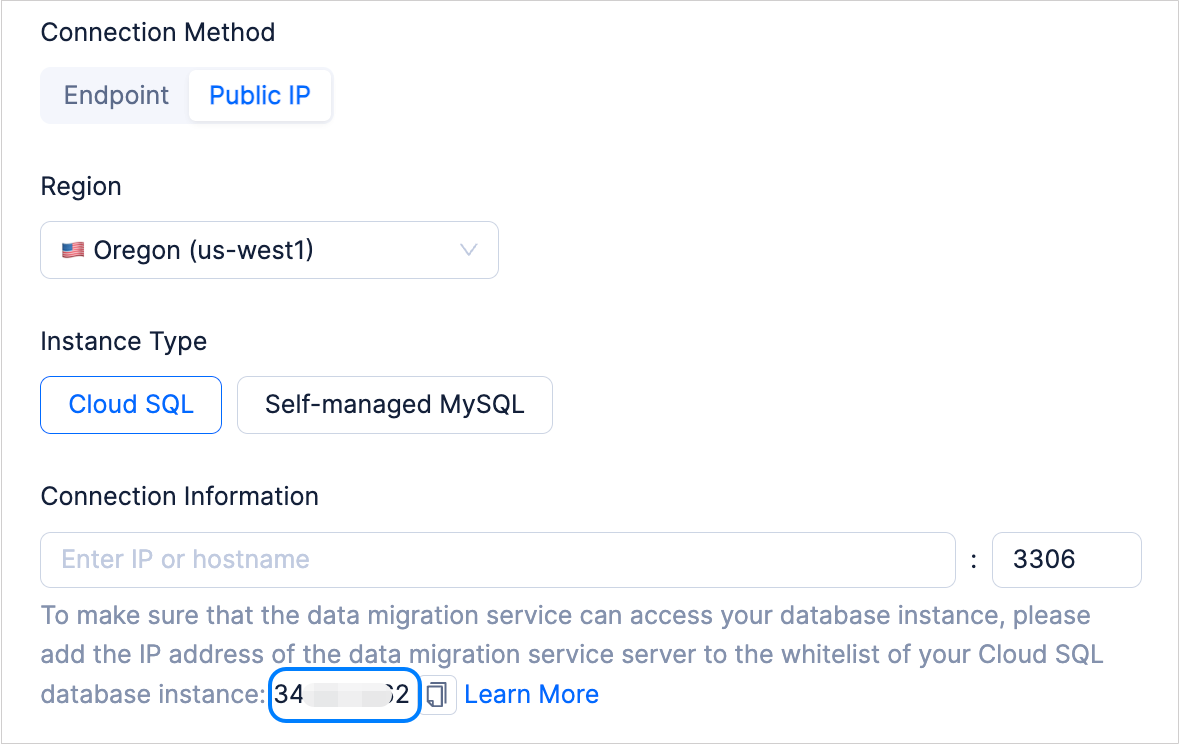1180x744 pixels.
Task: Click the "database instance:" text label
Action: tap(154, 695)
